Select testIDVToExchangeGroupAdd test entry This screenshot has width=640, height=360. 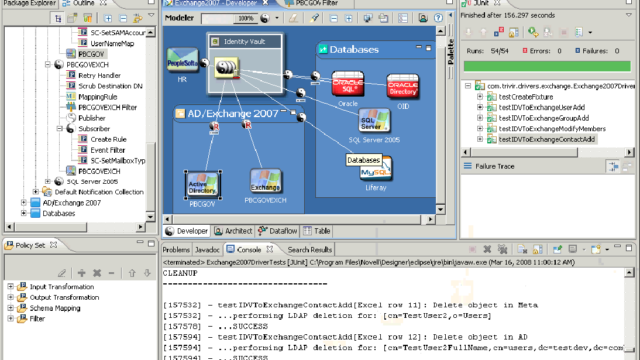[543, 118]
